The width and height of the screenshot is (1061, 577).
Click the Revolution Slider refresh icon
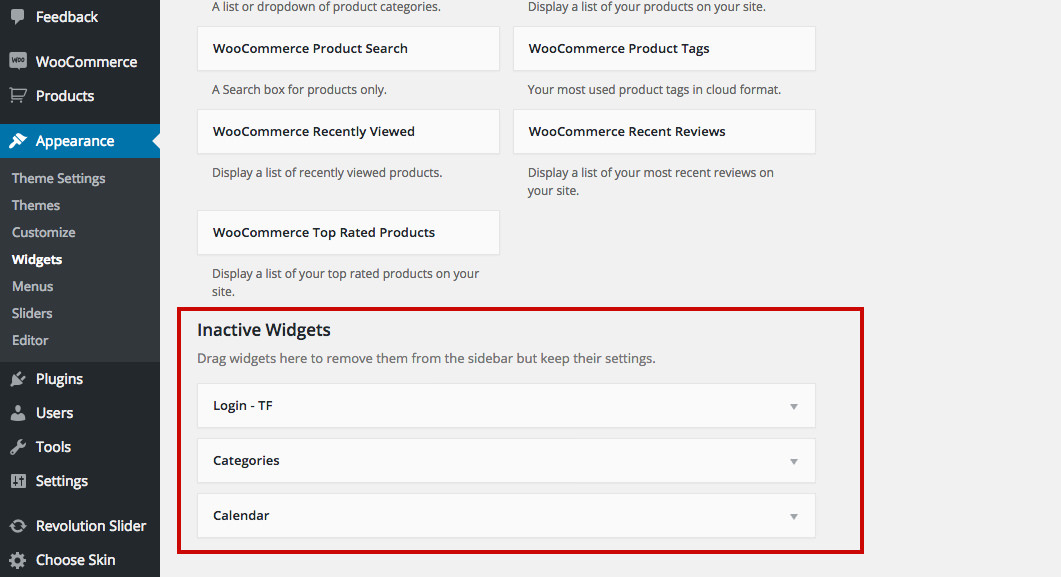[x=18, y=526]
